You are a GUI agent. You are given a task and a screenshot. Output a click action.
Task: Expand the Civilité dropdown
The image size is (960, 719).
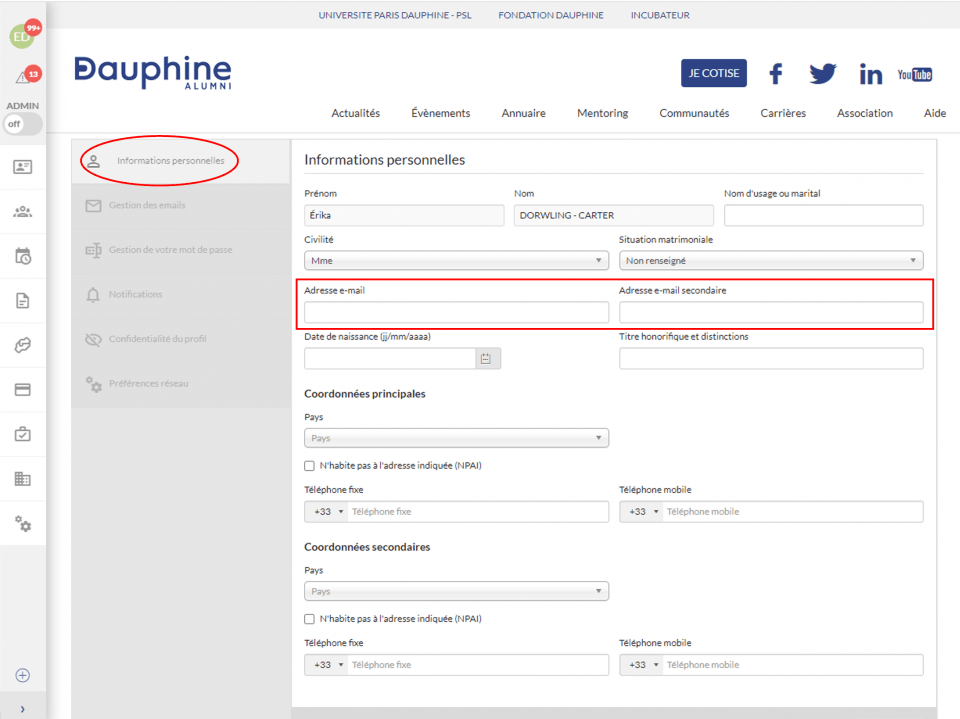coord(456,260)
